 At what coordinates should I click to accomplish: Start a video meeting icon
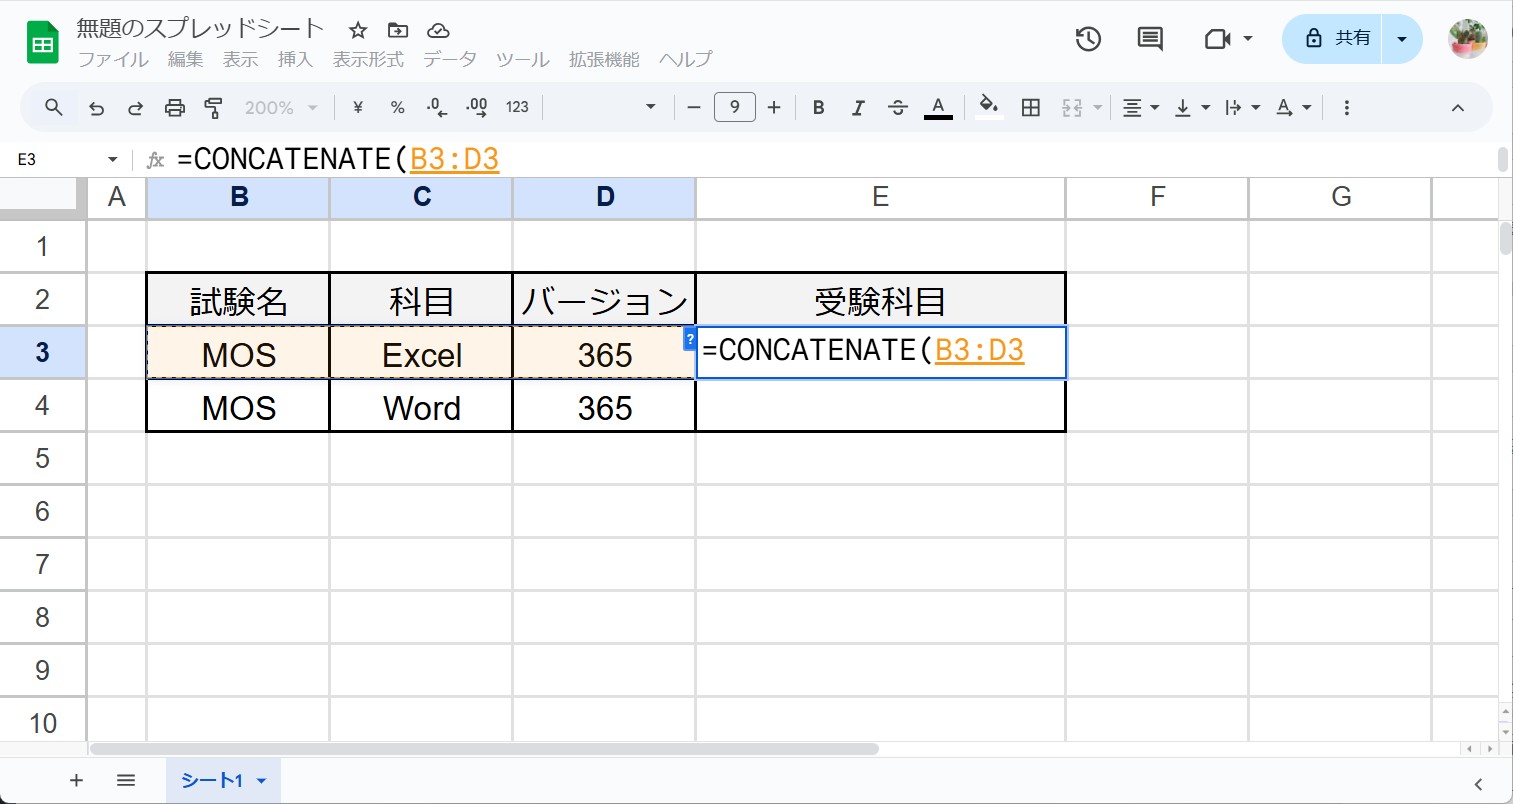click(1217, 39)
